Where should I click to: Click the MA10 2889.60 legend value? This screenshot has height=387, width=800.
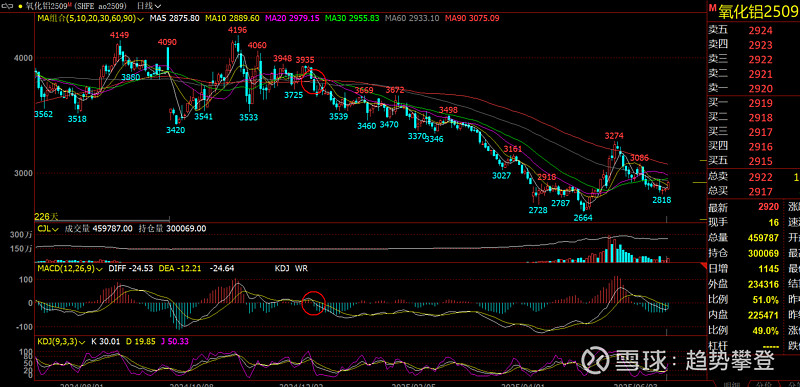(232, 18)
